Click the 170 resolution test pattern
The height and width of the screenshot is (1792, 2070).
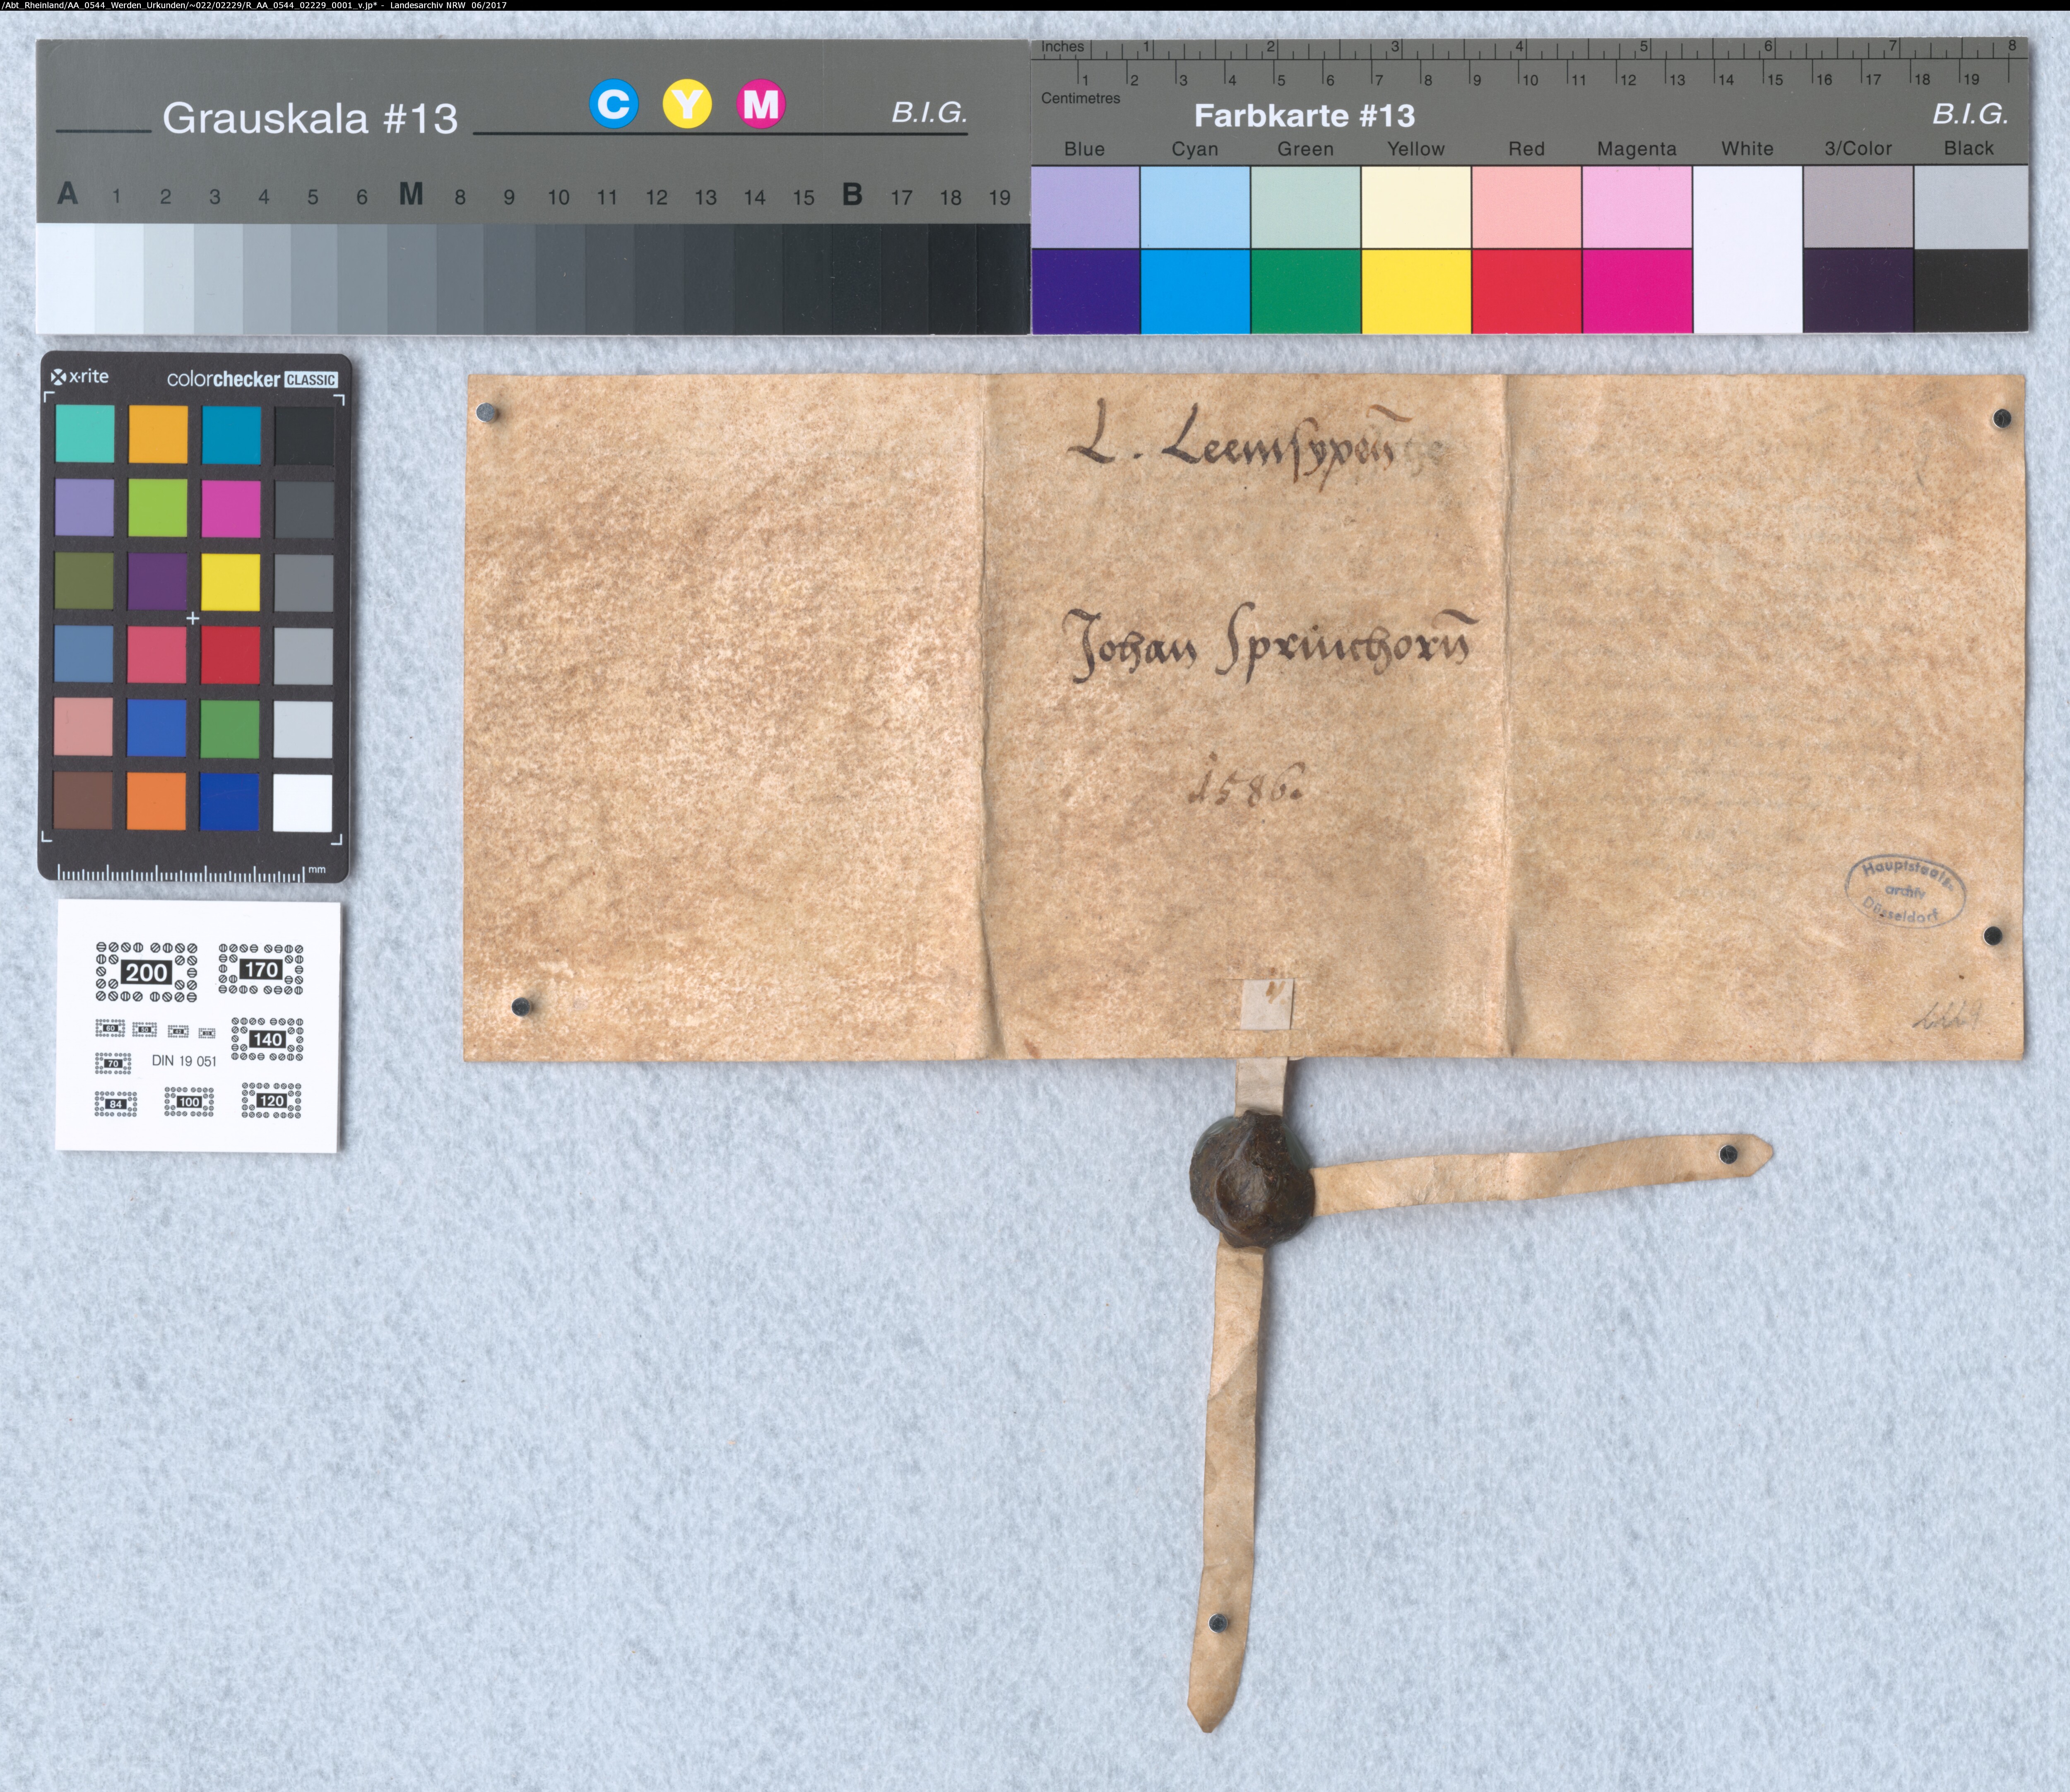[261, 969]
